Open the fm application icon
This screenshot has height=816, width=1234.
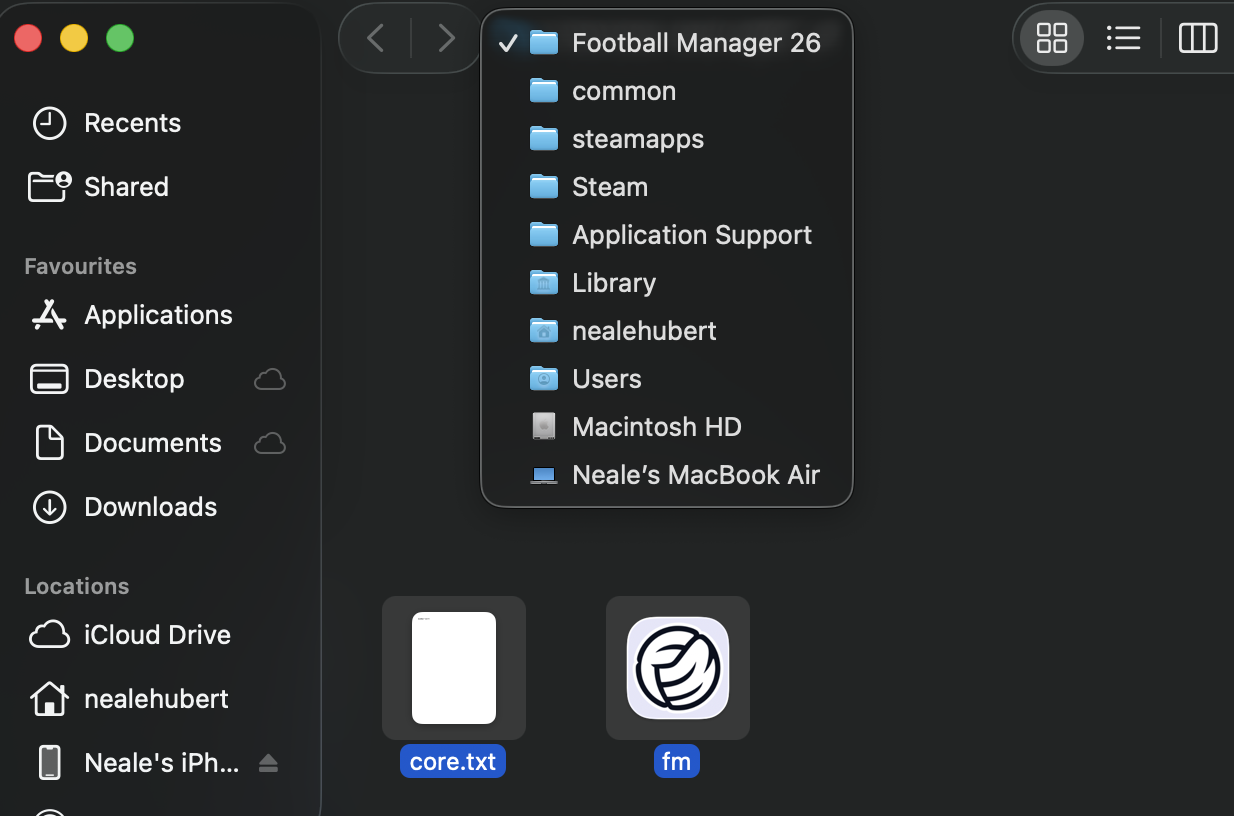coord(677,667)
